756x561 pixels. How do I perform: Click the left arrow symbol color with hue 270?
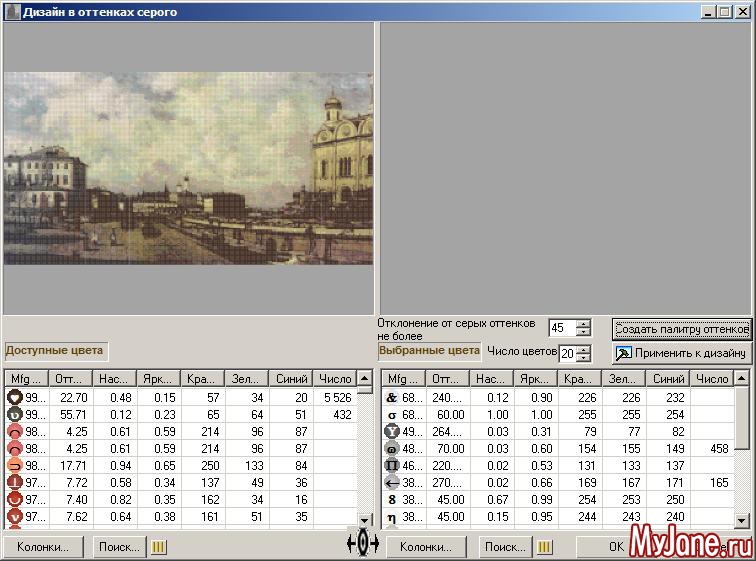tap(392, 482)
